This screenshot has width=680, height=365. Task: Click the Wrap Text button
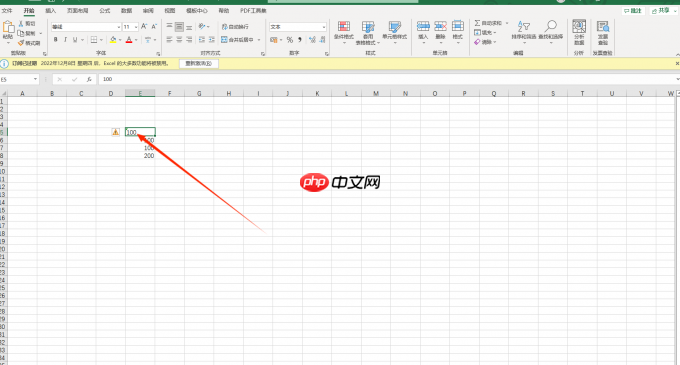[x=235, y=27]
